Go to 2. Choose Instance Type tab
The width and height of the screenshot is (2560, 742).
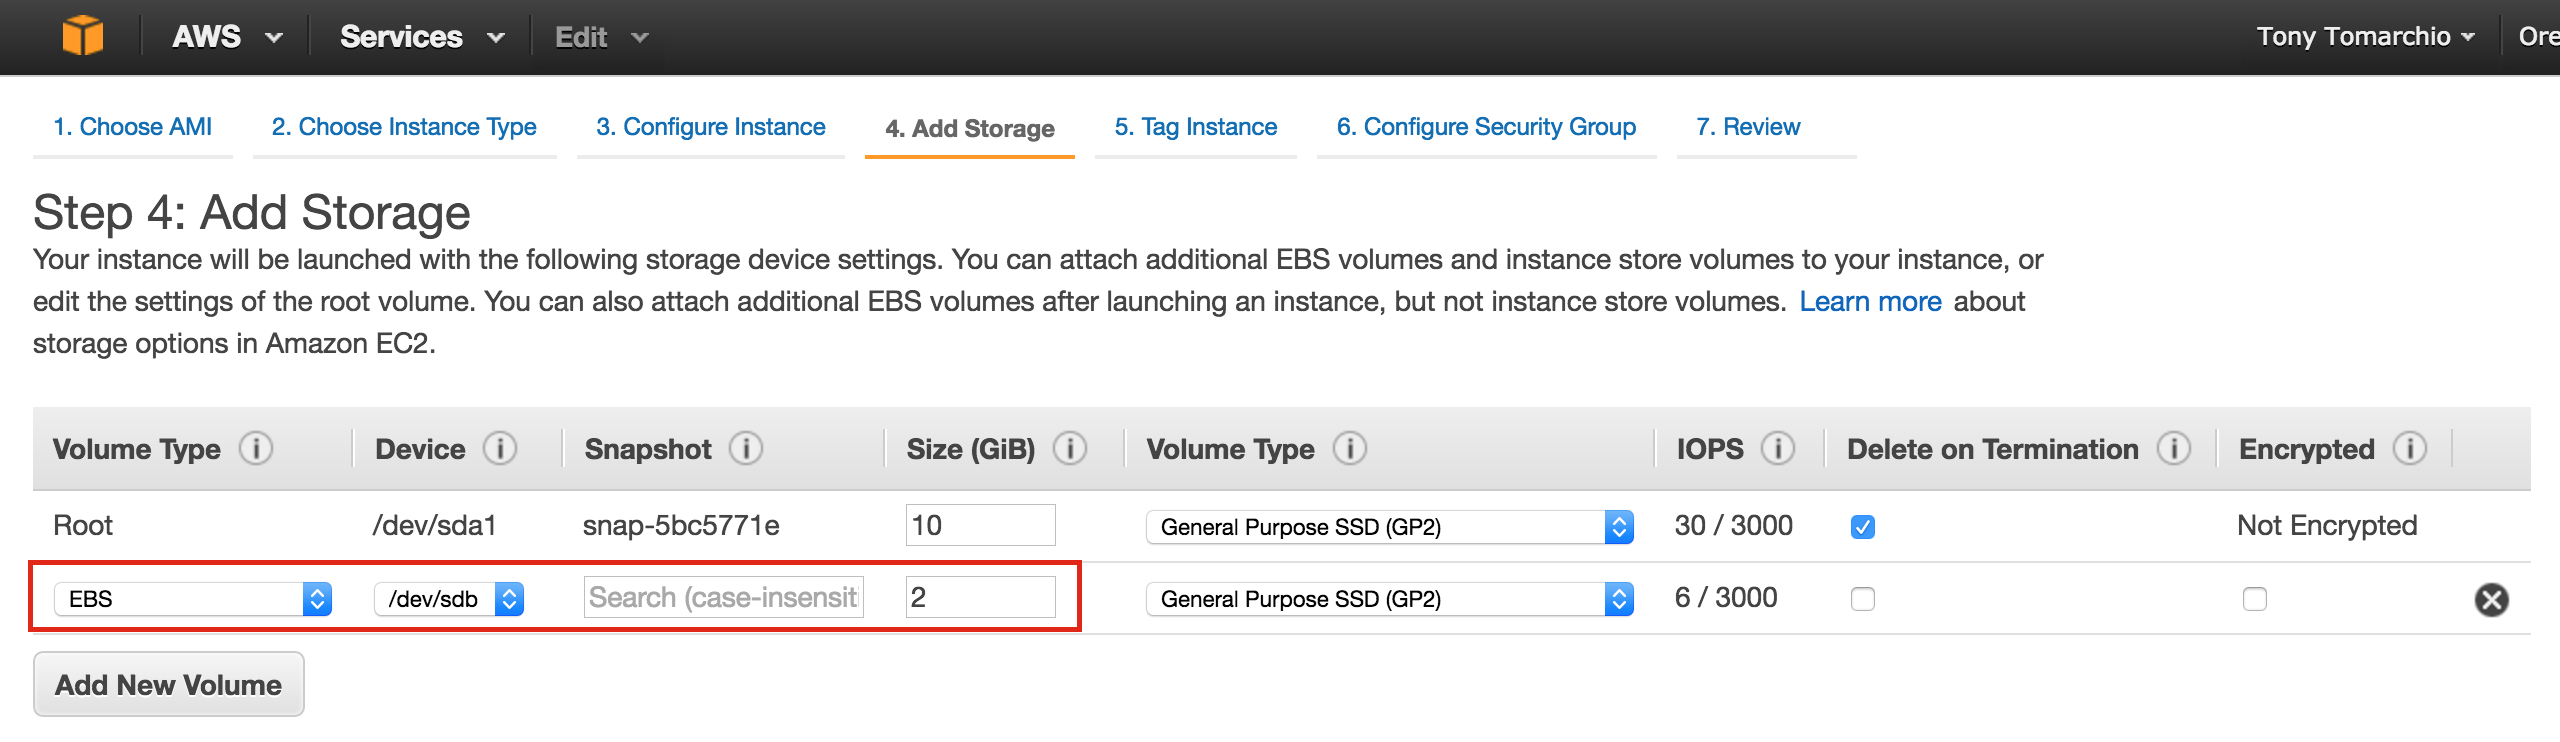[404, 127]
